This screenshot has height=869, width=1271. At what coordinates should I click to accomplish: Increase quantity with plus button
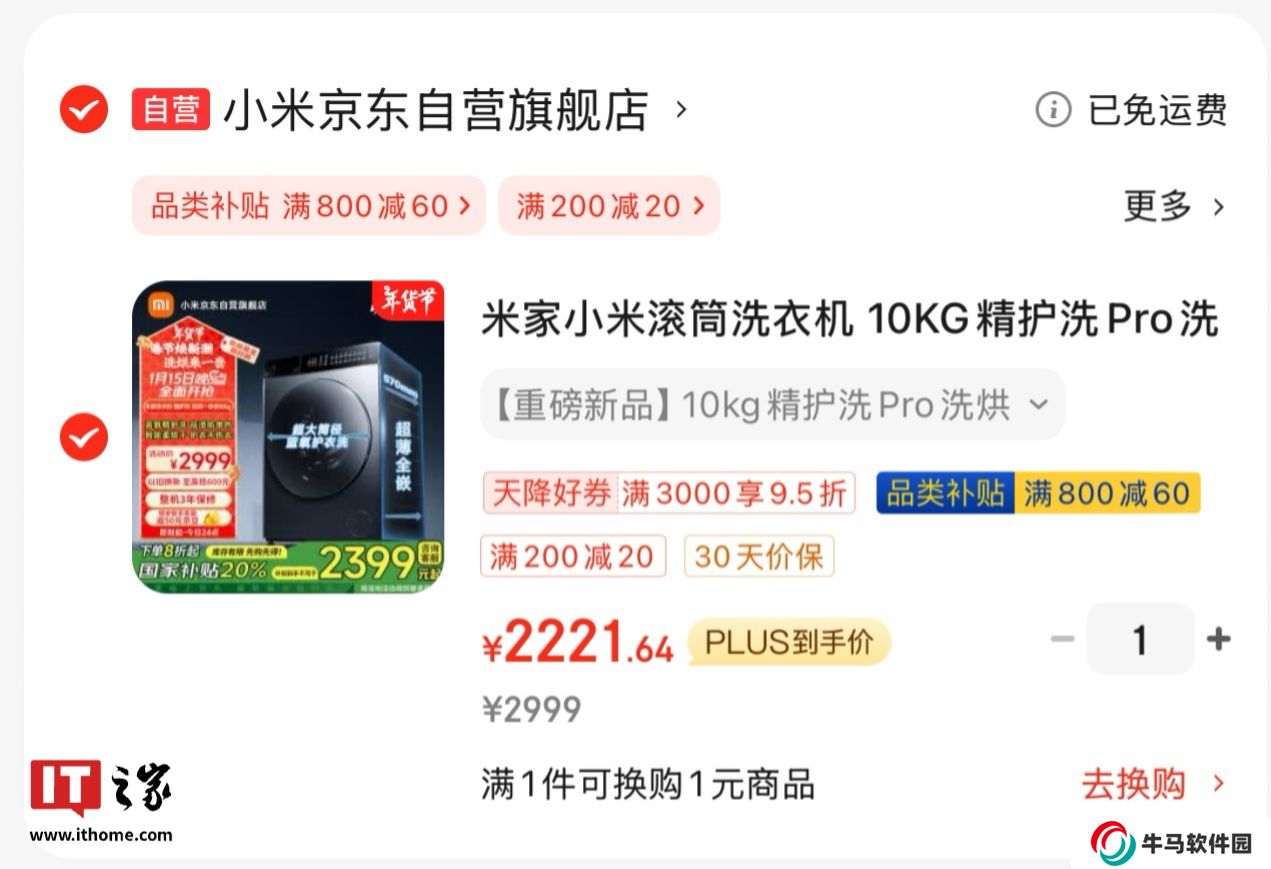[x=1218, y=639]
